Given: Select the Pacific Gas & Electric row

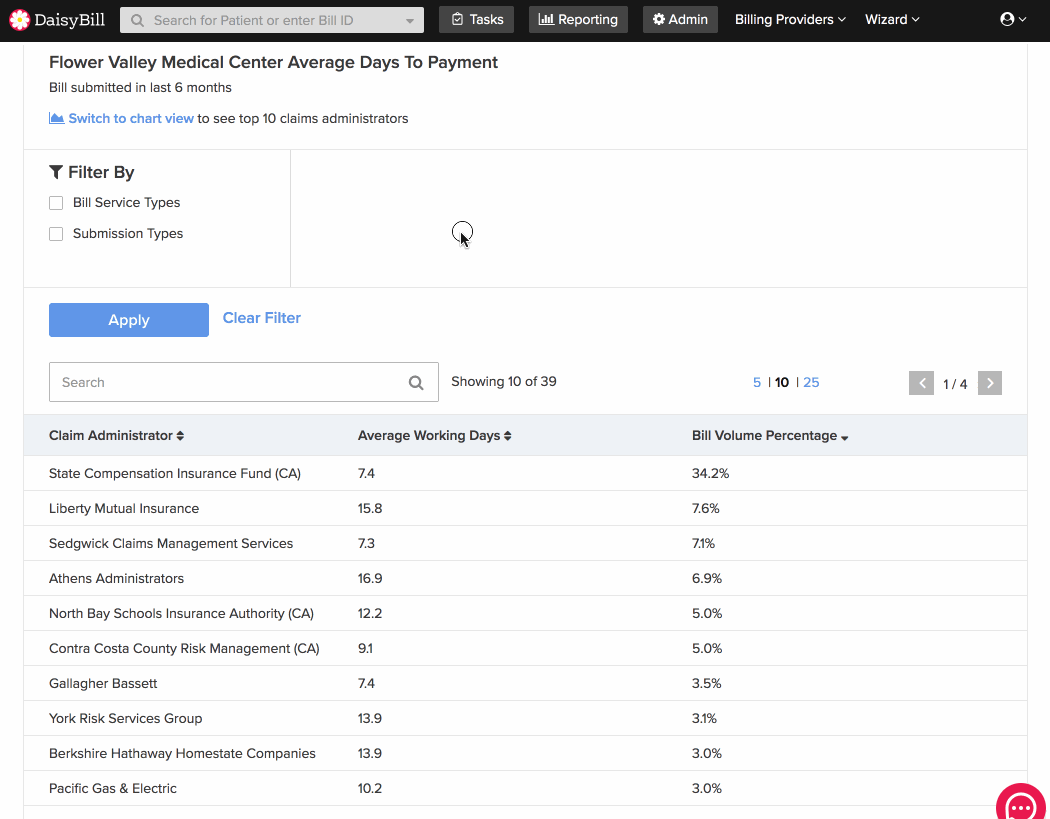Looking at the screenshot, I should (525, 788).
